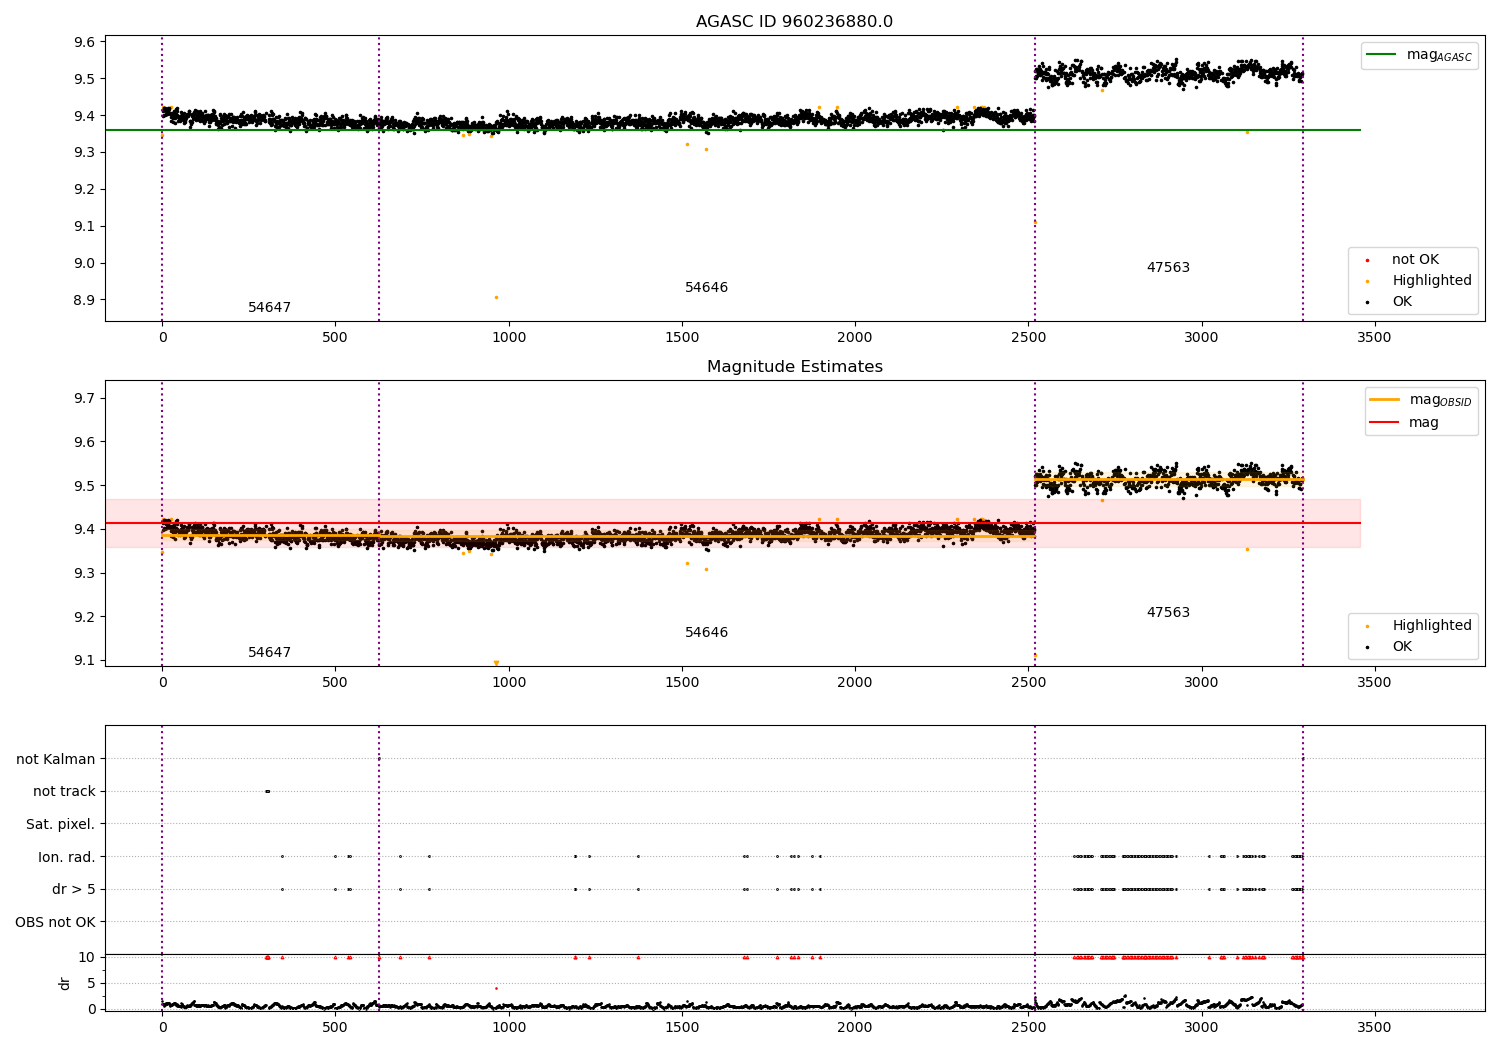Viewport: 1500px width, 1050px height.
Task: Click the 9.2 tick on Magnitude Estimates plot
Action: coord(84,617)
